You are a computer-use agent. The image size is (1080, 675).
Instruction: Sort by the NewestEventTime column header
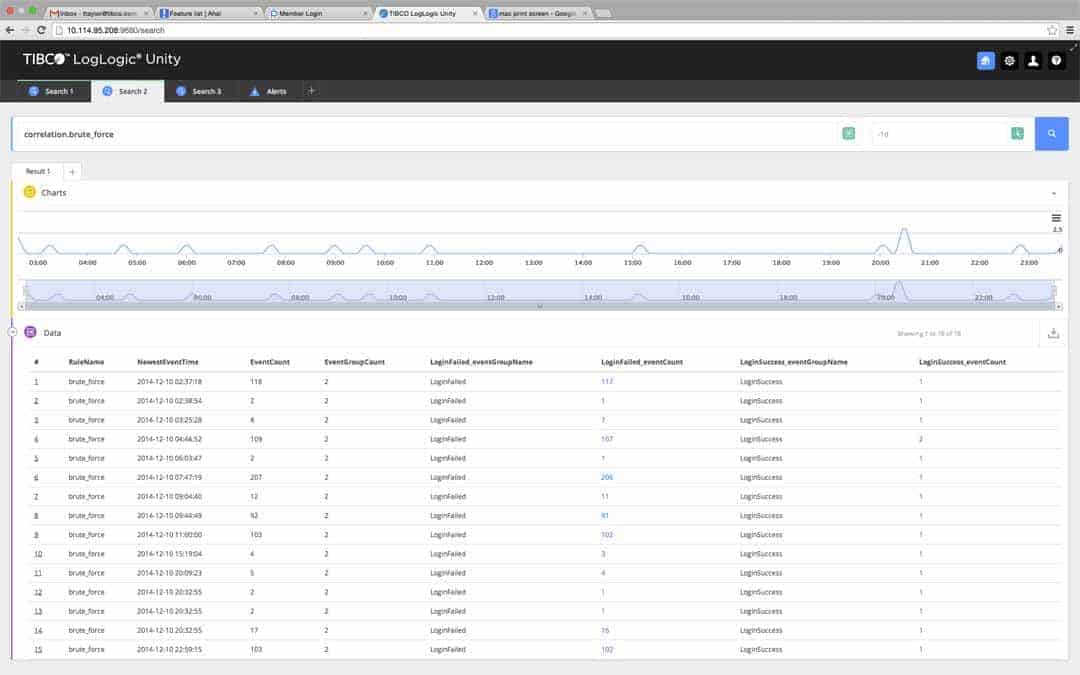point(168,362)
